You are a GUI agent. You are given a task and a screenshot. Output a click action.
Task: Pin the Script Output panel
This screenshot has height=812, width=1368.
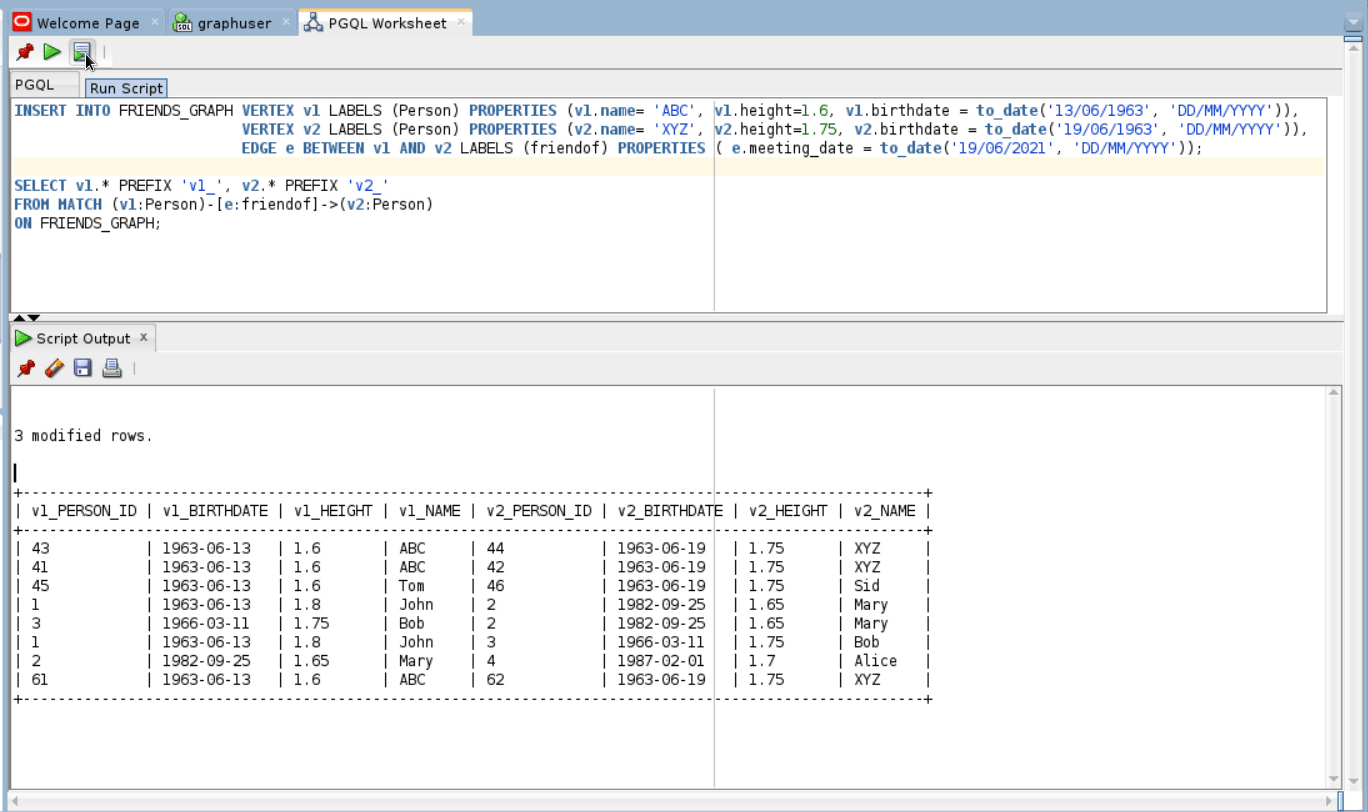[25, 369]
